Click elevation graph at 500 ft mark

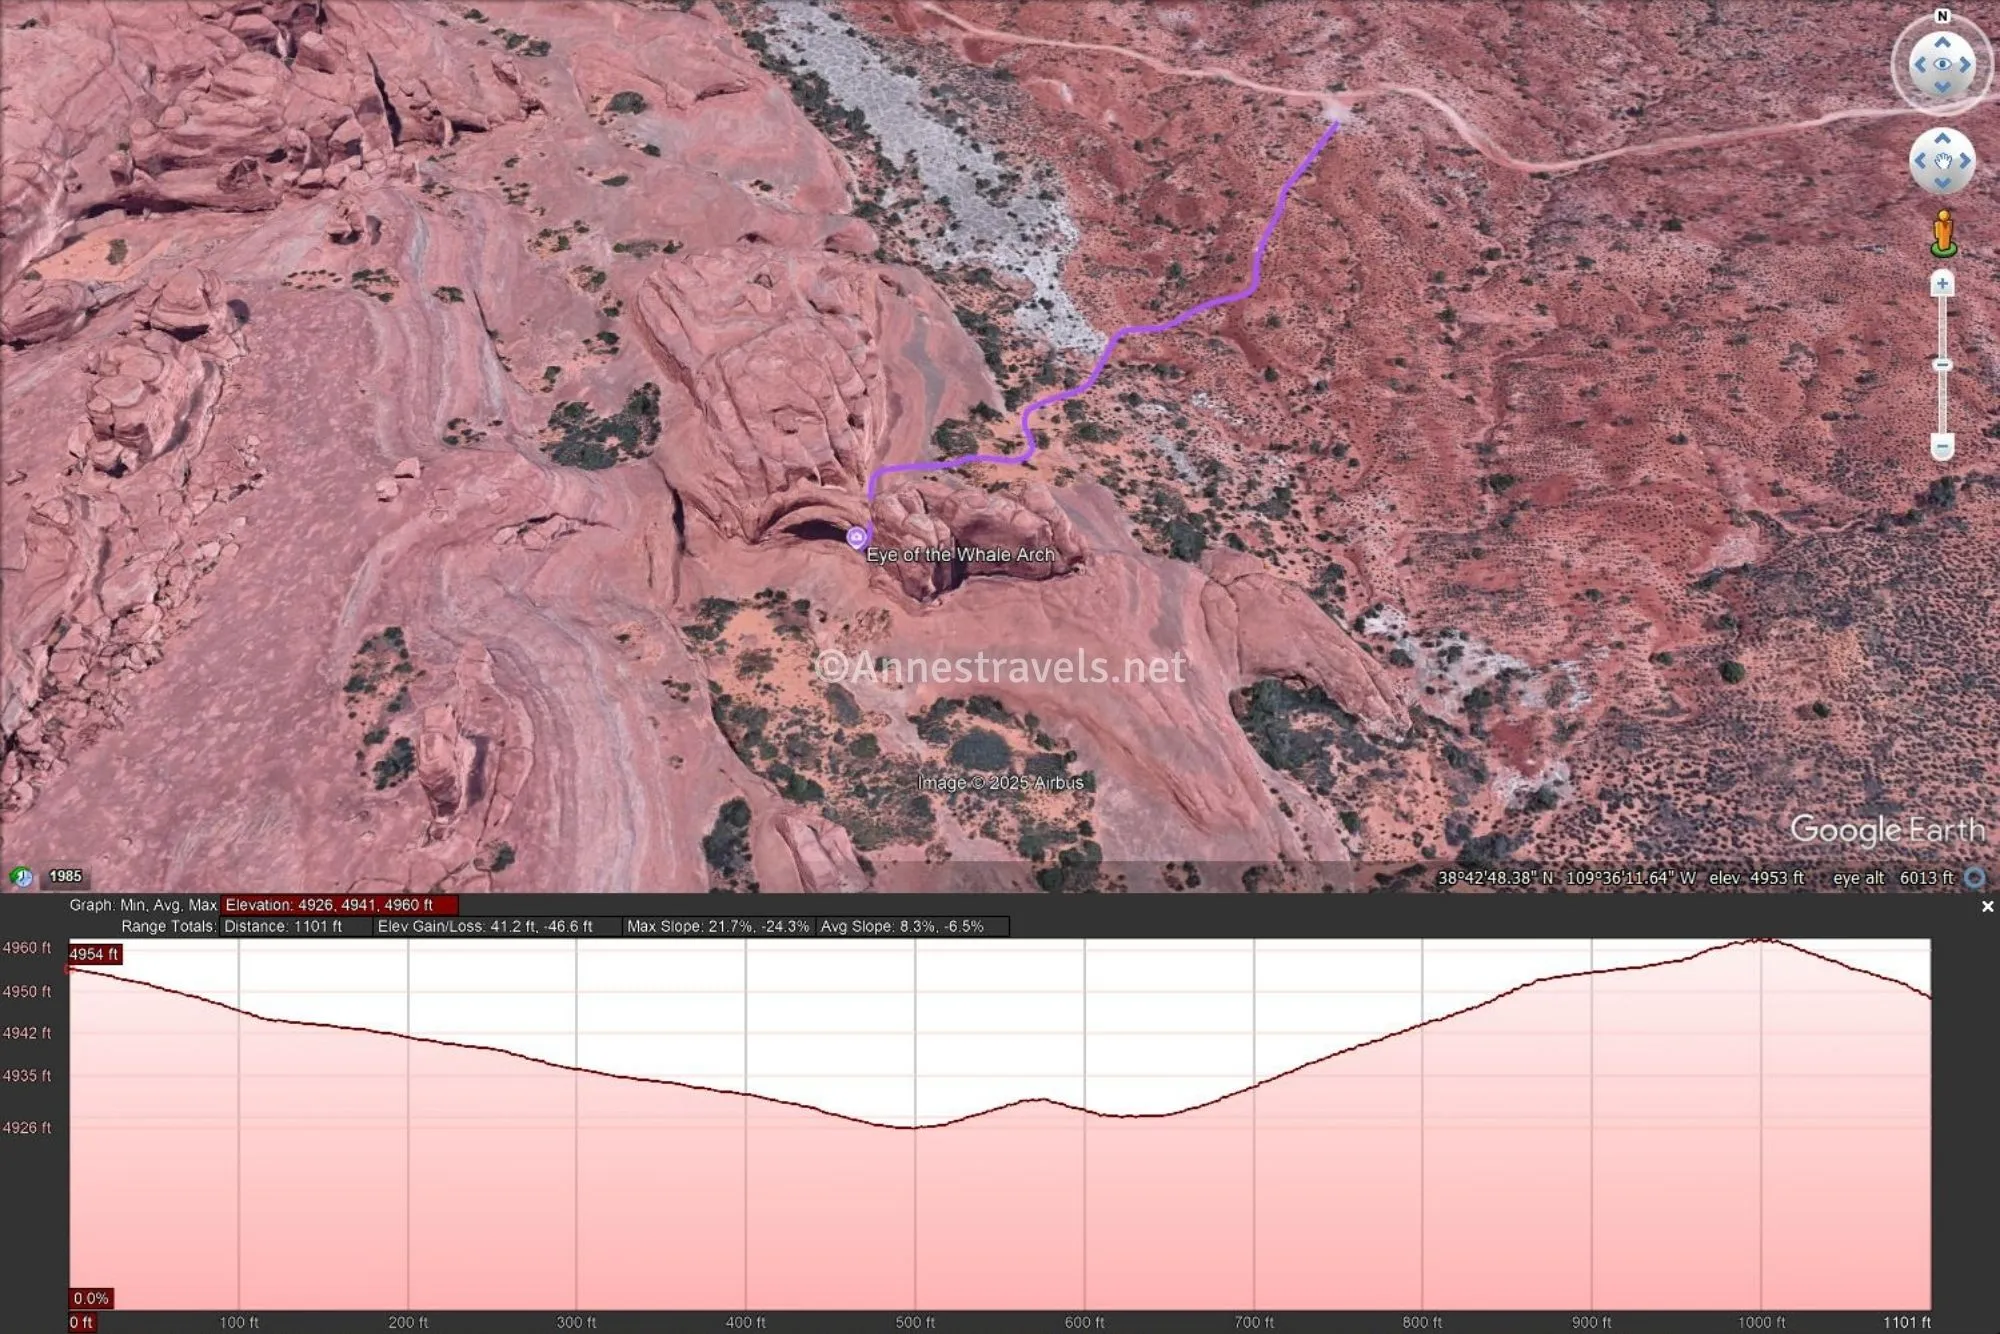[x=914, y=1127]
